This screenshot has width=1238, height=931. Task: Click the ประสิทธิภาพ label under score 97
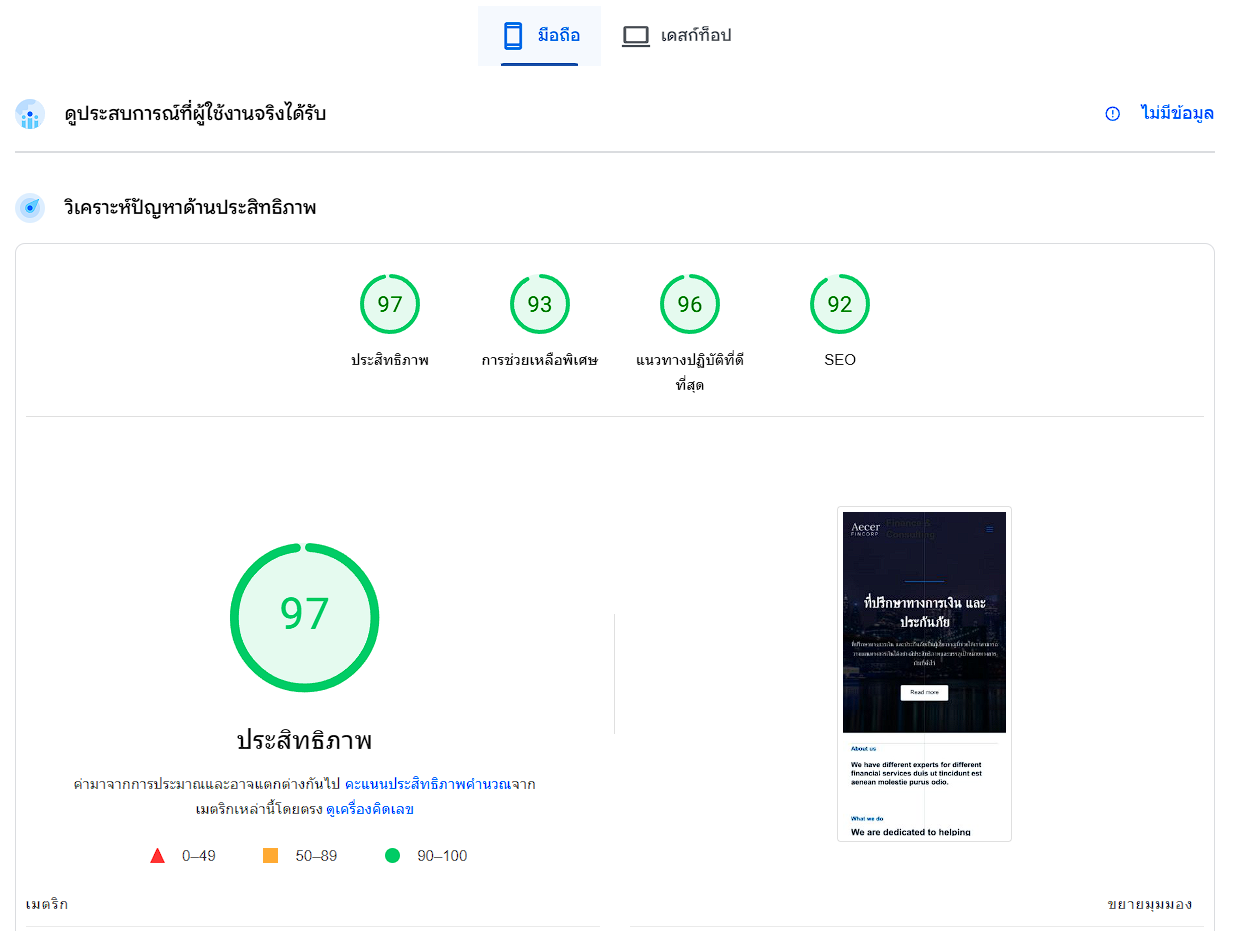(390, 360)
